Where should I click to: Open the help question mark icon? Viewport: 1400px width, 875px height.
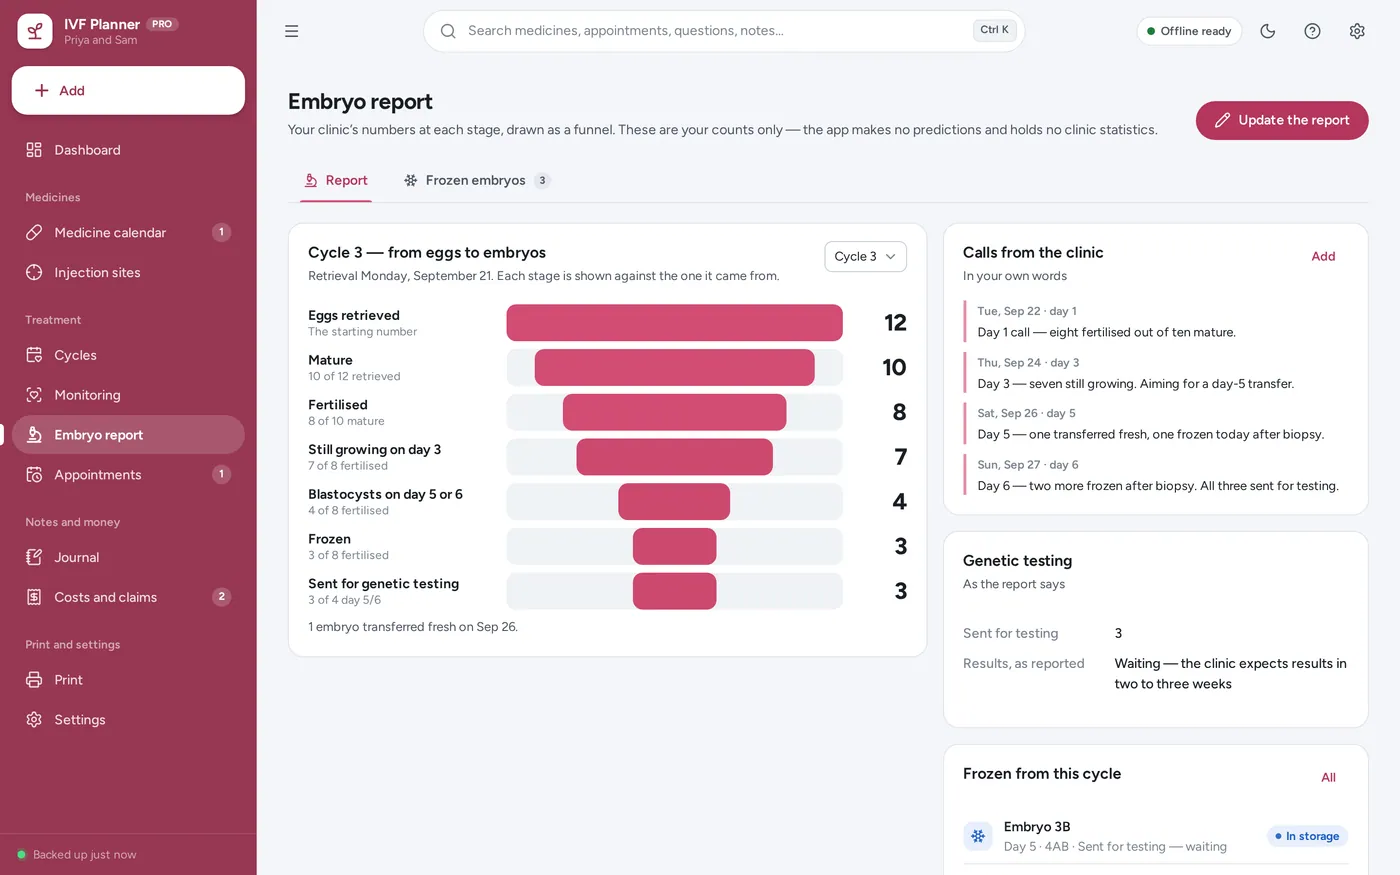click(1313, 31)
